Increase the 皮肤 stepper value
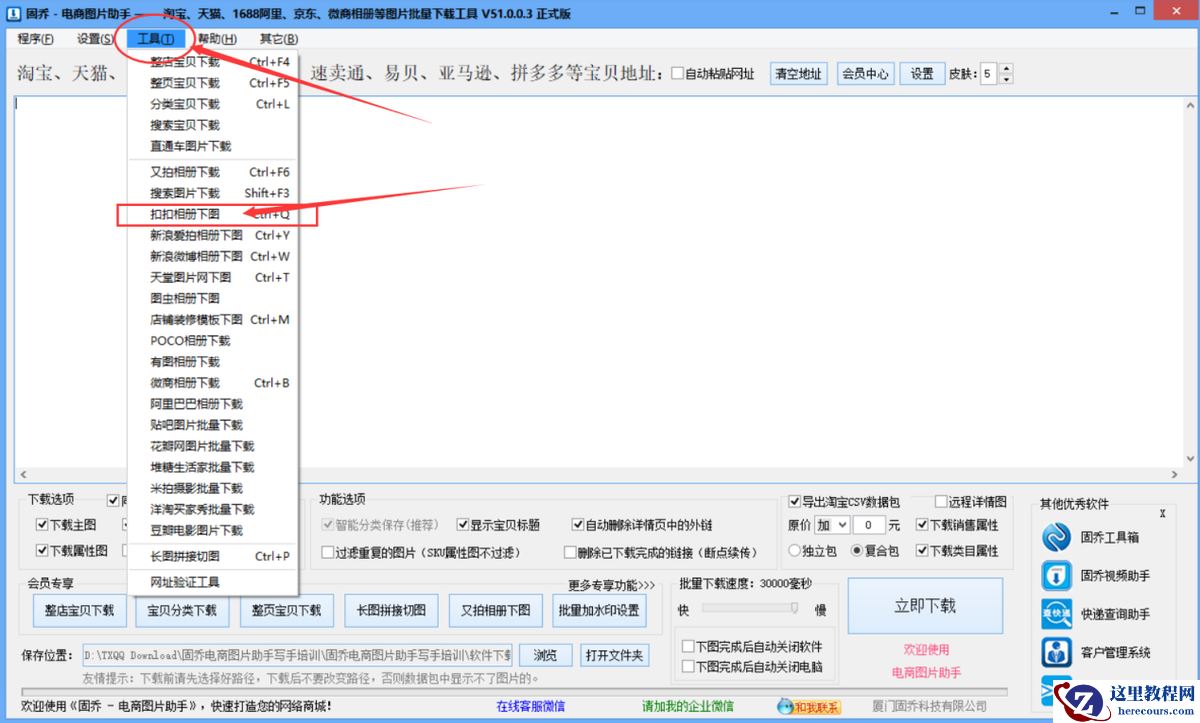Image resolution: width=1200 pixels, height=723 pixels. tap(1006, 69)
